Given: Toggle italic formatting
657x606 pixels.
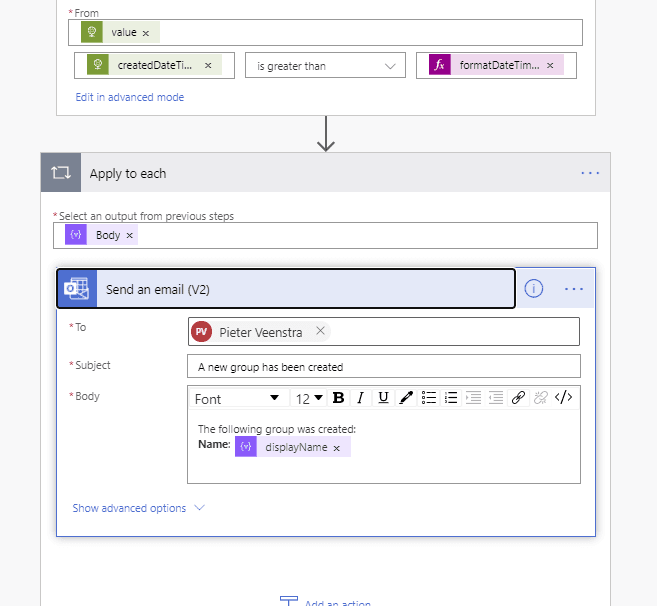Looking at the screenshot, I should [x=360, y=398].
